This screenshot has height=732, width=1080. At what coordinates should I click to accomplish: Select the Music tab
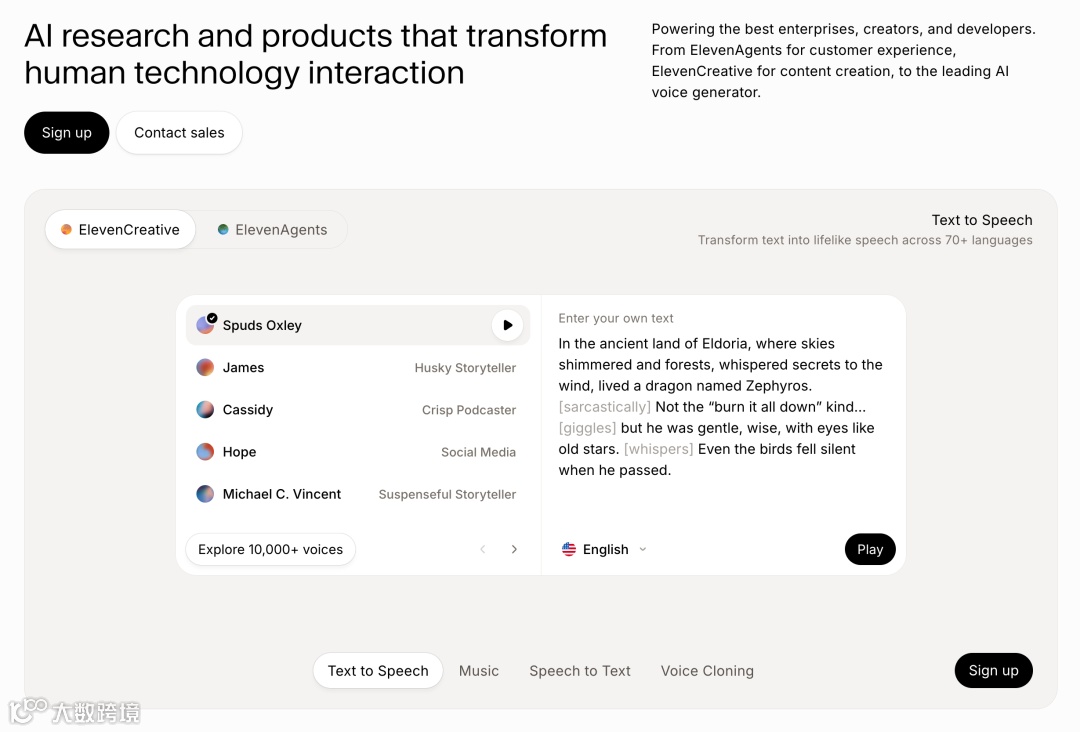[479, 671]
